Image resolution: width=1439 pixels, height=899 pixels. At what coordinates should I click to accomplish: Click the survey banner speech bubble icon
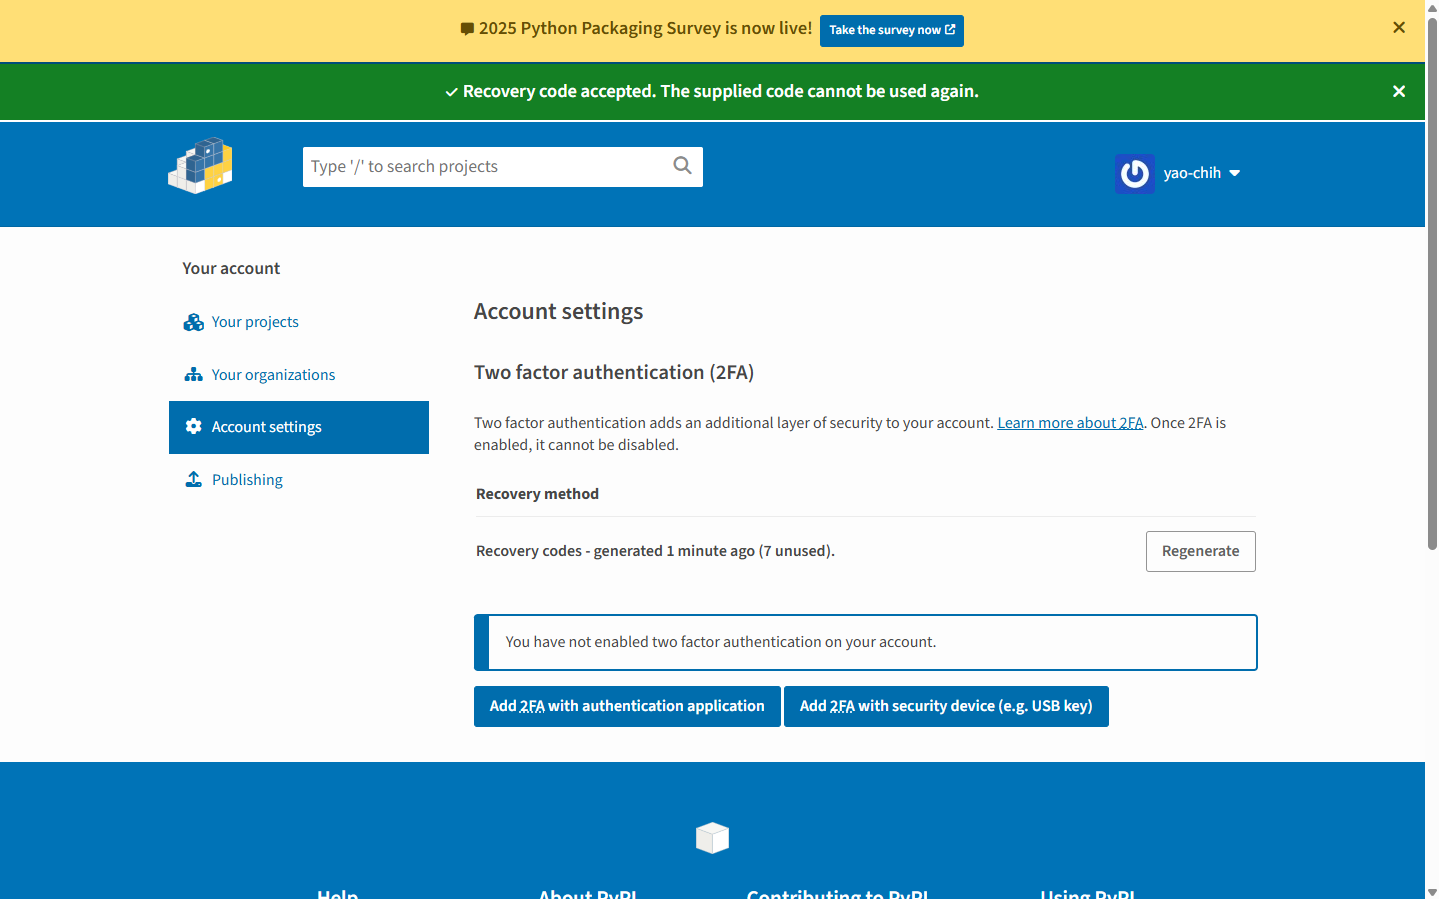[467, 29]
